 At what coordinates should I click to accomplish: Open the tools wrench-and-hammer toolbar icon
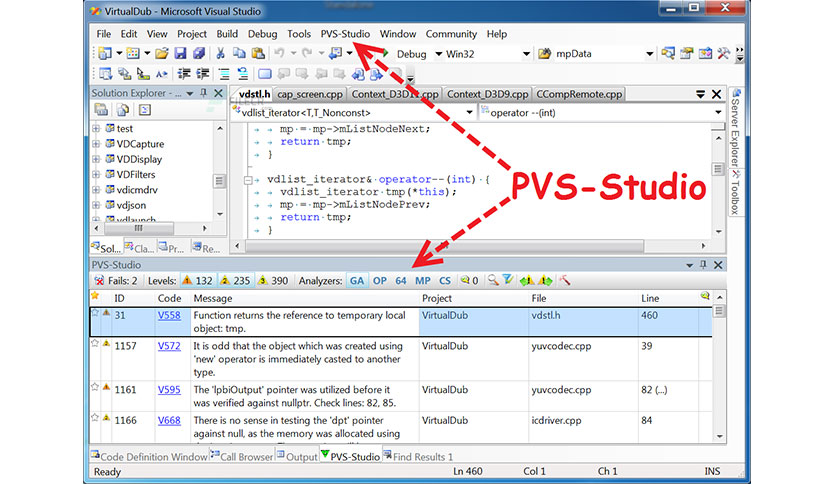click(724, 53)
